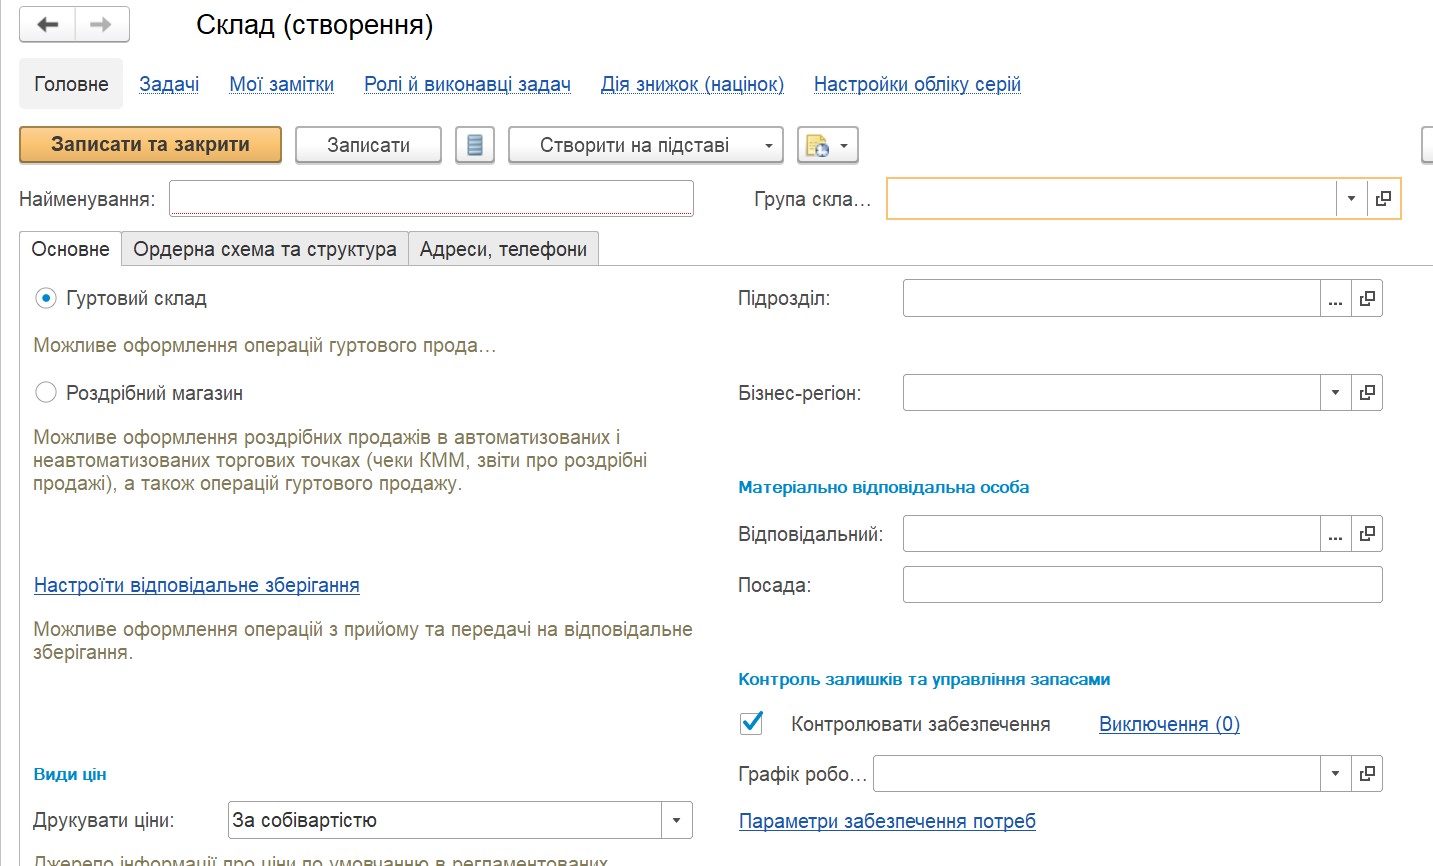Open the Бізнес-регіон field's open-form icon
This screenshot has width=1433, height=866.
(x=1367, y=393)
